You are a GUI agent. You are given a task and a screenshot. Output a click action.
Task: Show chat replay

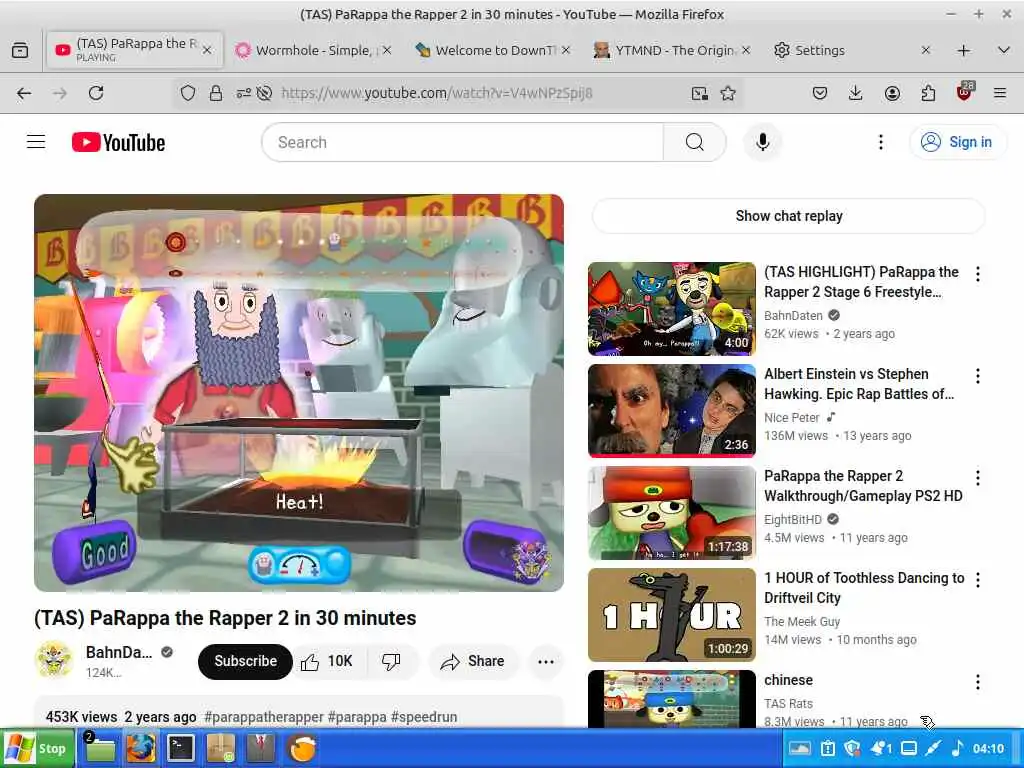[x=788, y=216]
